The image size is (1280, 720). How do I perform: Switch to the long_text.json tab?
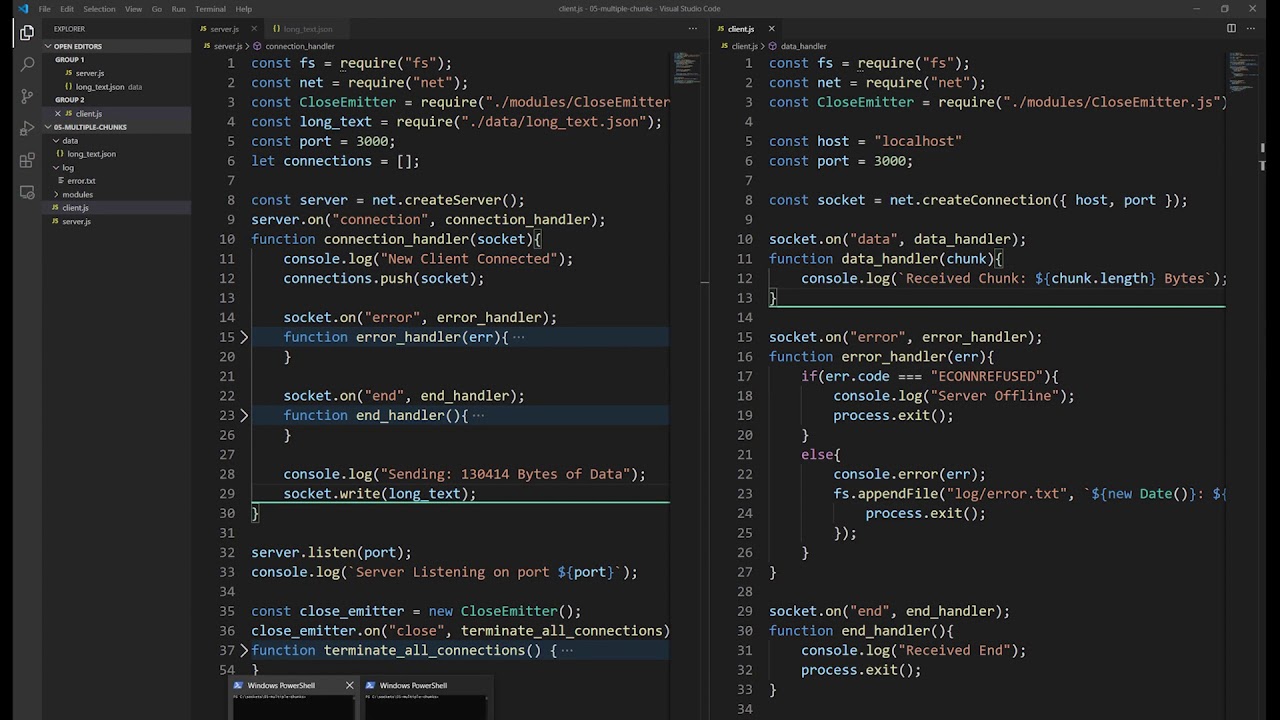(307, 29)
